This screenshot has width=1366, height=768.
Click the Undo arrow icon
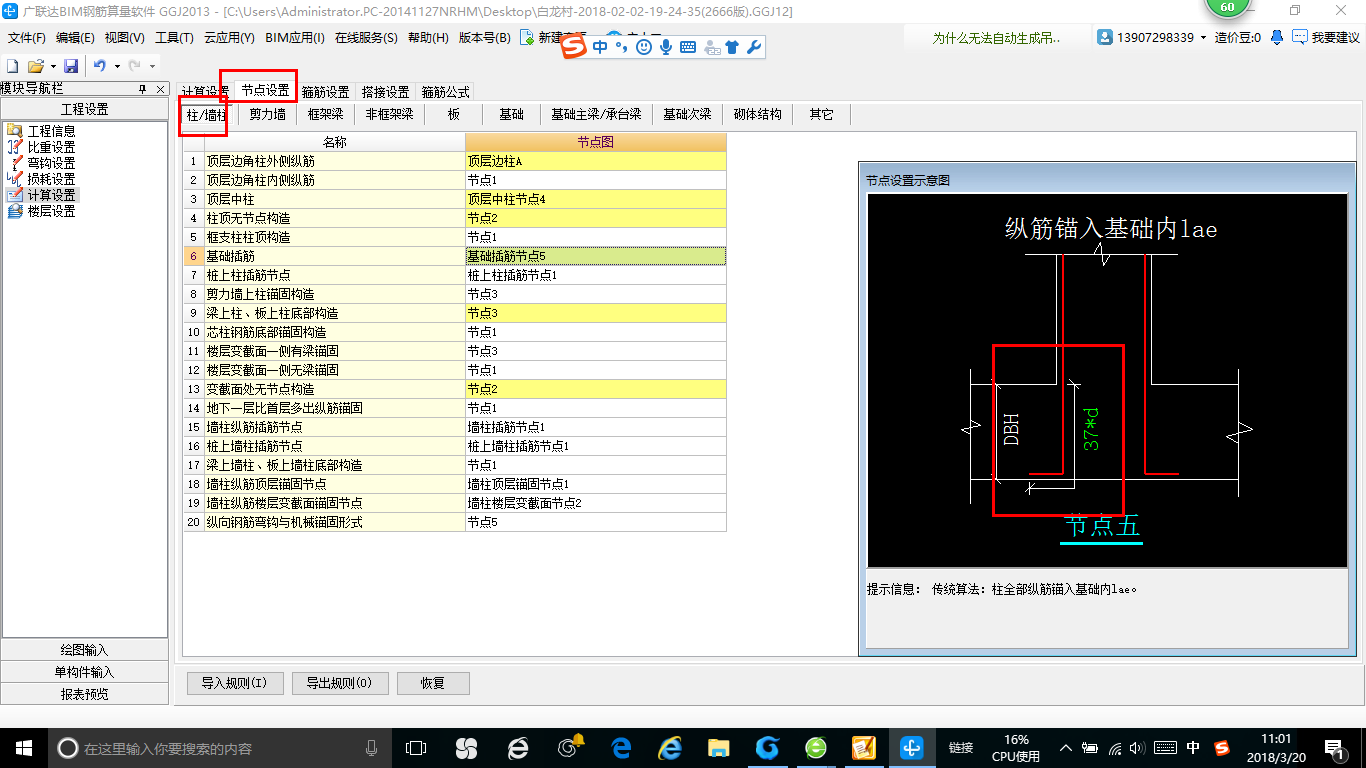point(100,66)
